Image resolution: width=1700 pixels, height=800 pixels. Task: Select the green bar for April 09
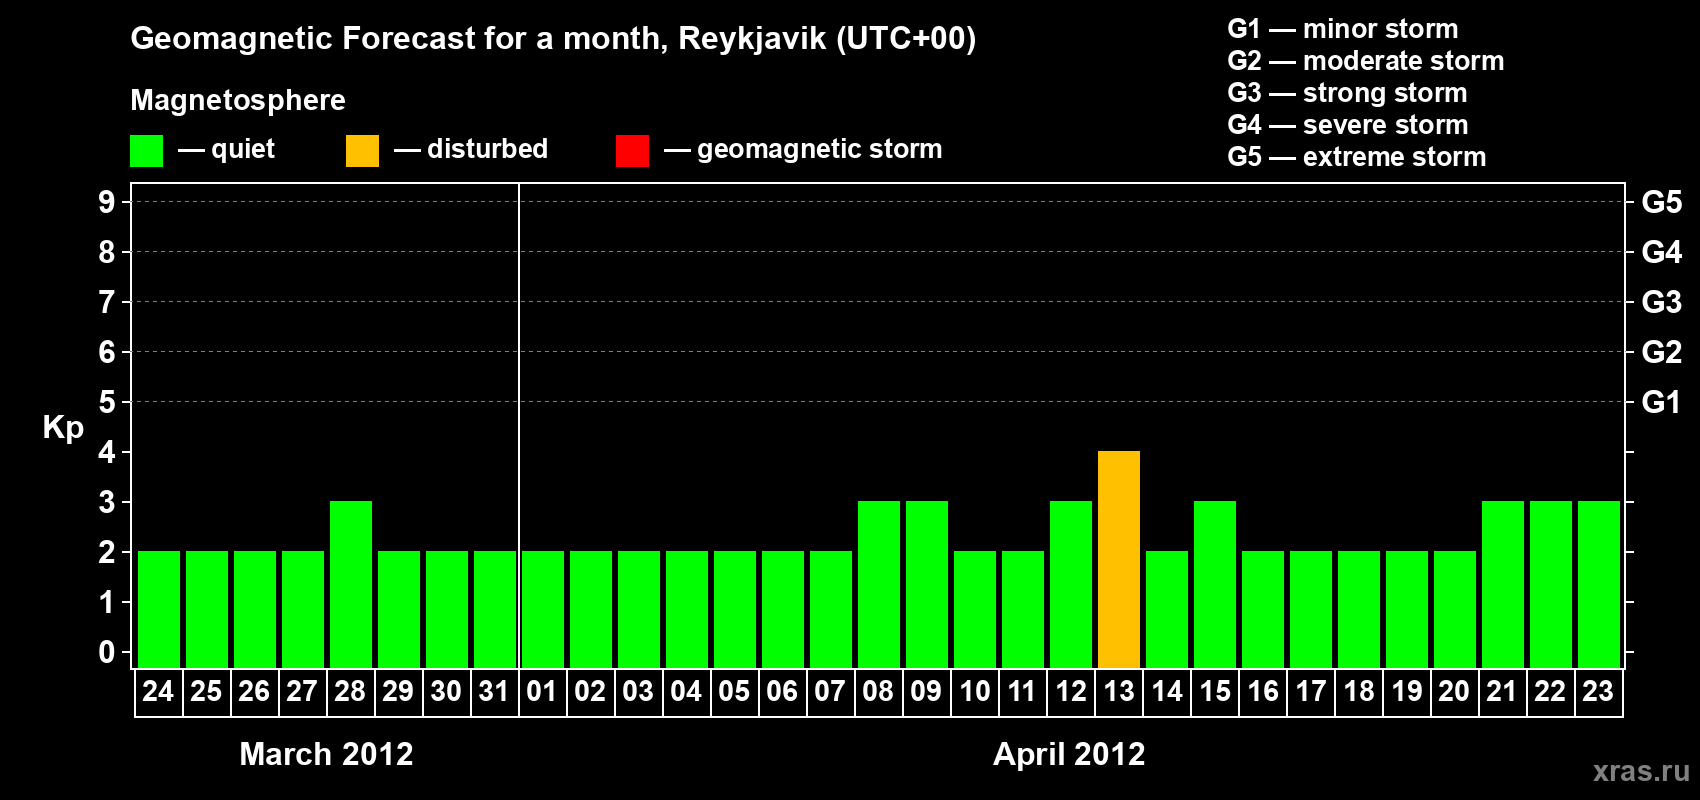927,585
